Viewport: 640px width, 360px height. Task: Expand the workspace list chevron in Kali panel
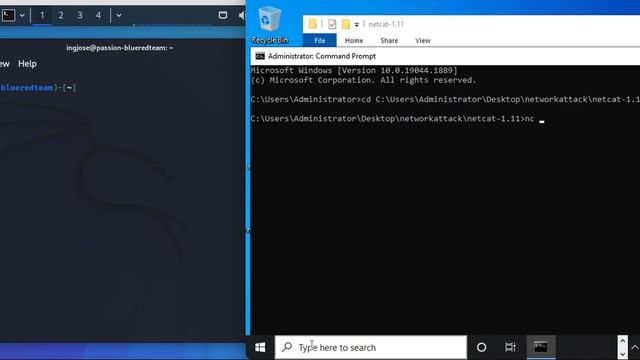[x=118, y=16]
